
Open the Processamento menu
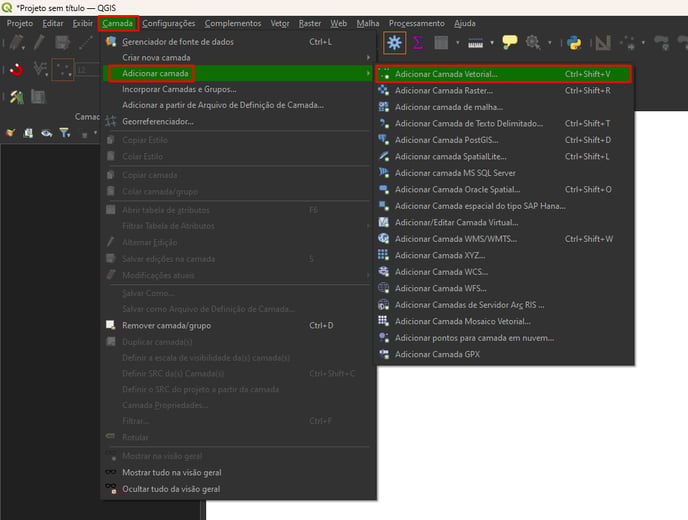click(416, 23)
